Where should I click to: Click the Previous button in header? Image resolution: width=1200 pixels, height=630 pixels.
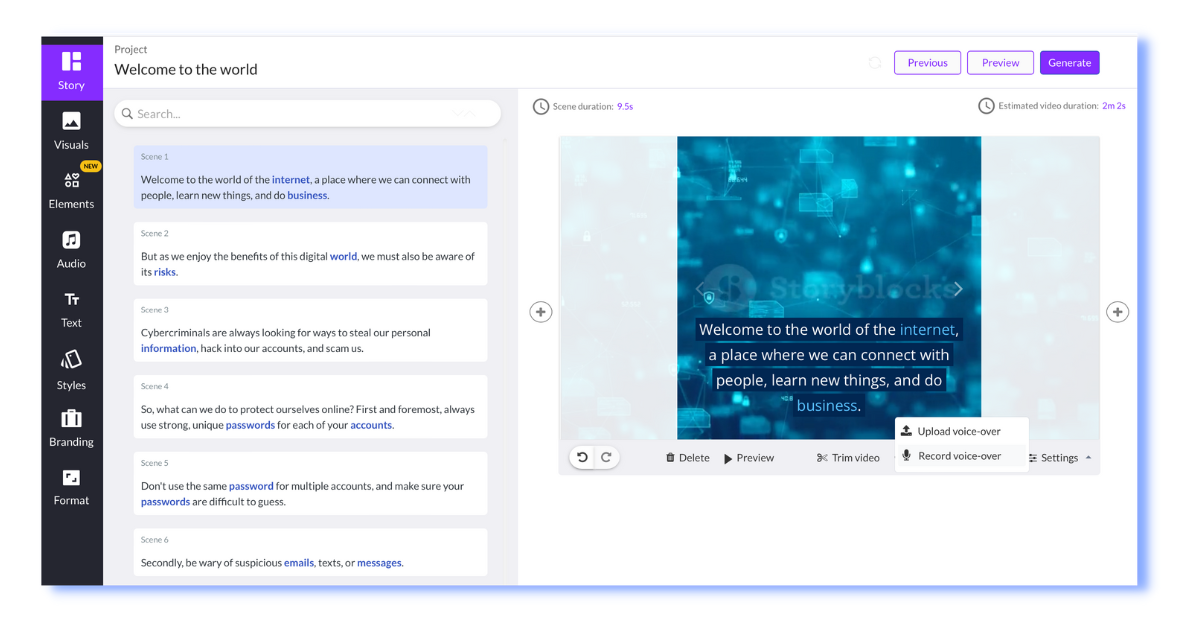[x=927, y=63]
